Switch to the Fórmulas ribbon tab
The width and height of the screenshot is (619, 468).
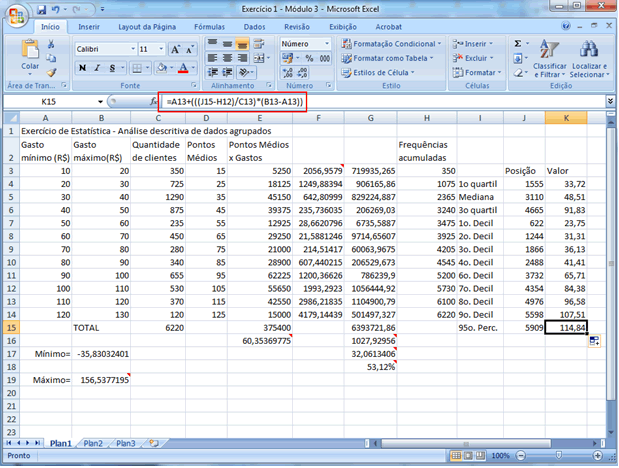(x=209, y=26)
